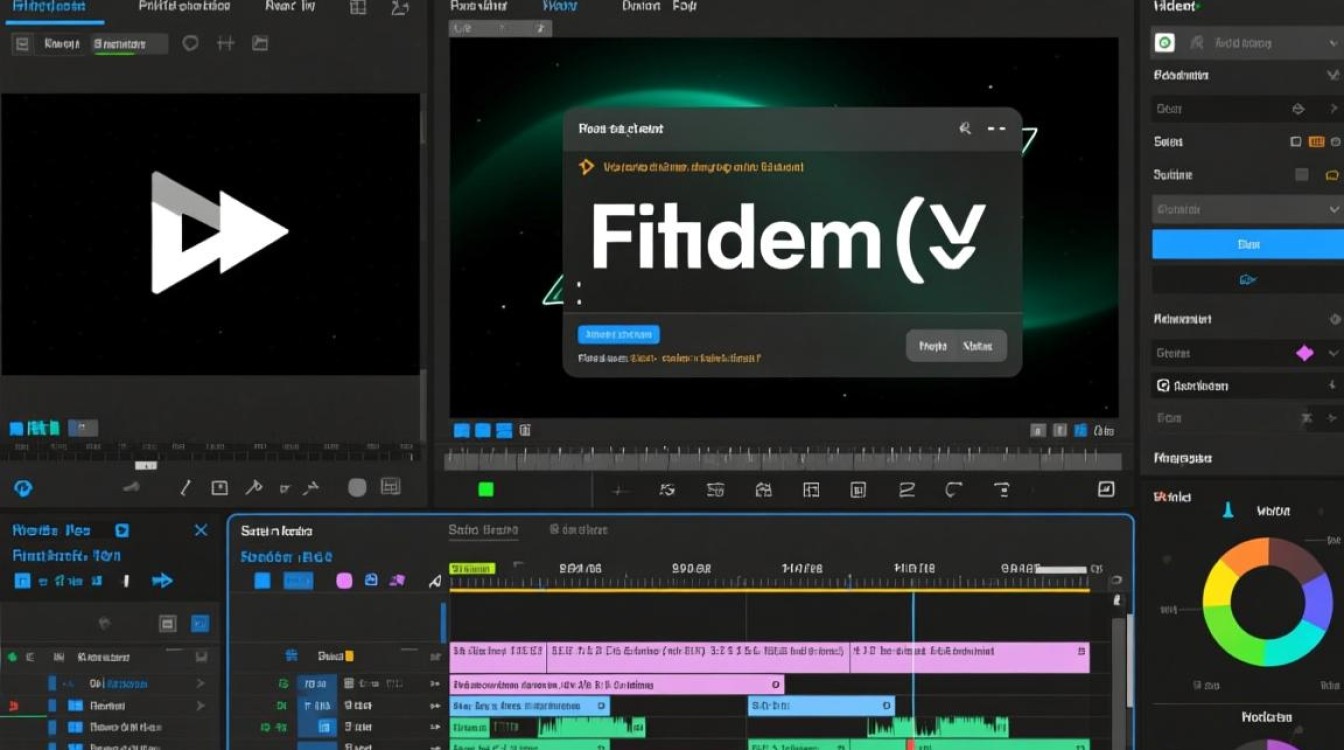Click the split-window icon in program monitor toolbar
Viewport: 1344px width, 750px height.
pyautogui.click(x=811, y=490)
